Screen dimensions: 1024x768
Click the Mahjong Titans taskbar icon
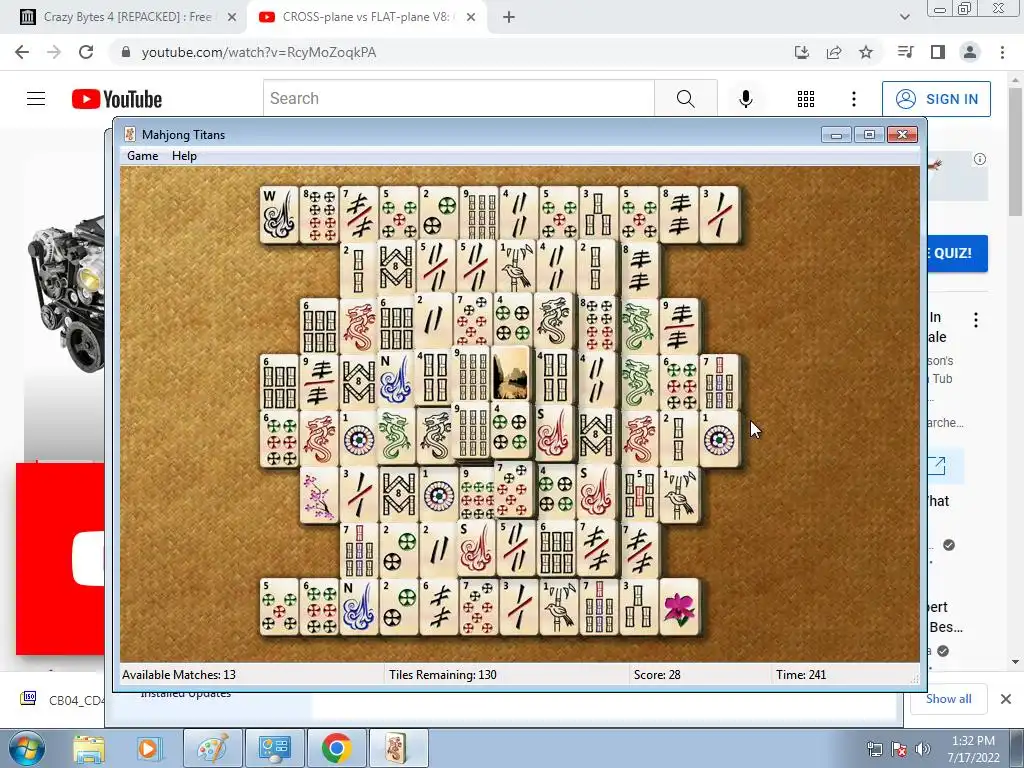(398, 748)
